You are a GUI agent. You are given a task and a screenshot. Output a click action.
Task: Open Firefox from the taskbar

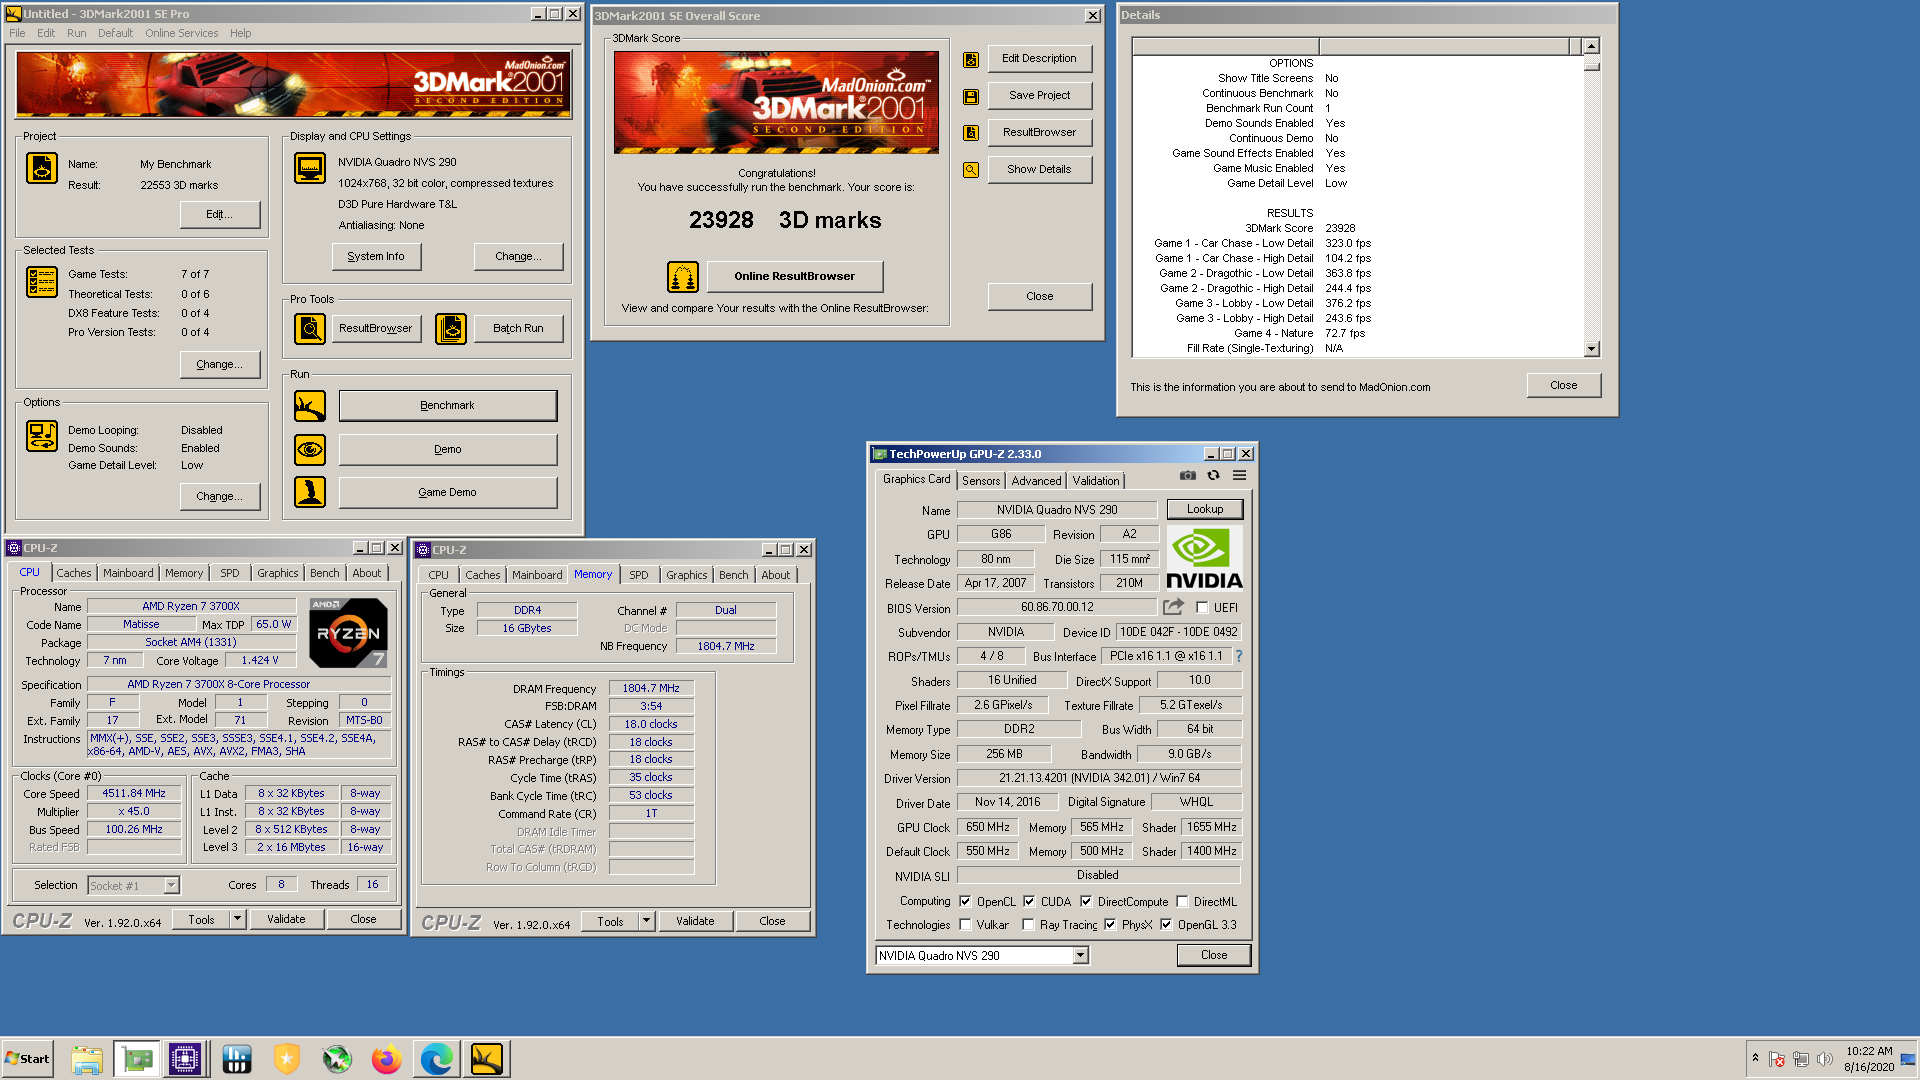[387, 1059]
